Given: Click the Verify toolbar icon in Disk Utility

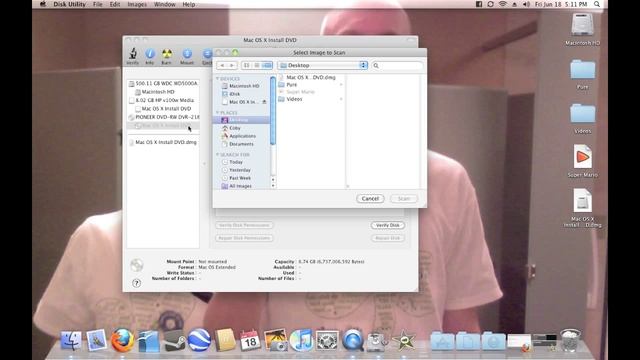Looking at the screenshot, I should pos(133,56).
